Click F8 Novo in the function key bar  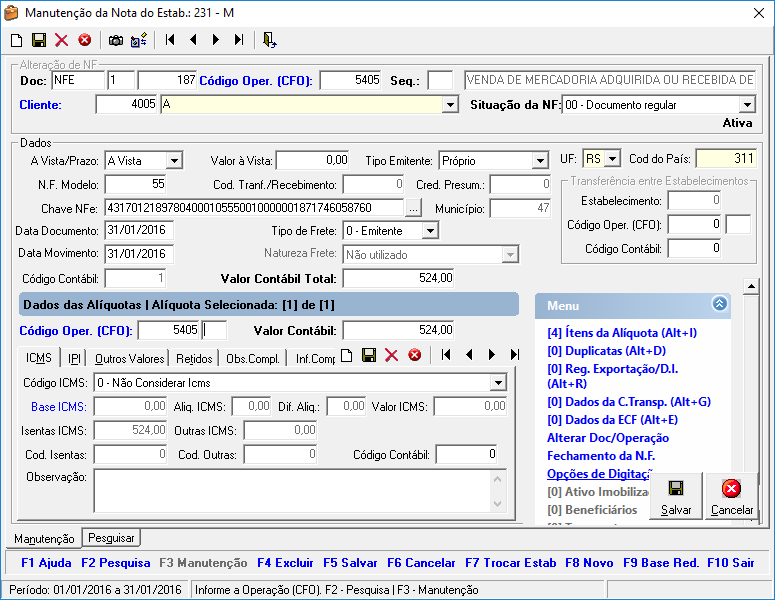click(589, 563)
